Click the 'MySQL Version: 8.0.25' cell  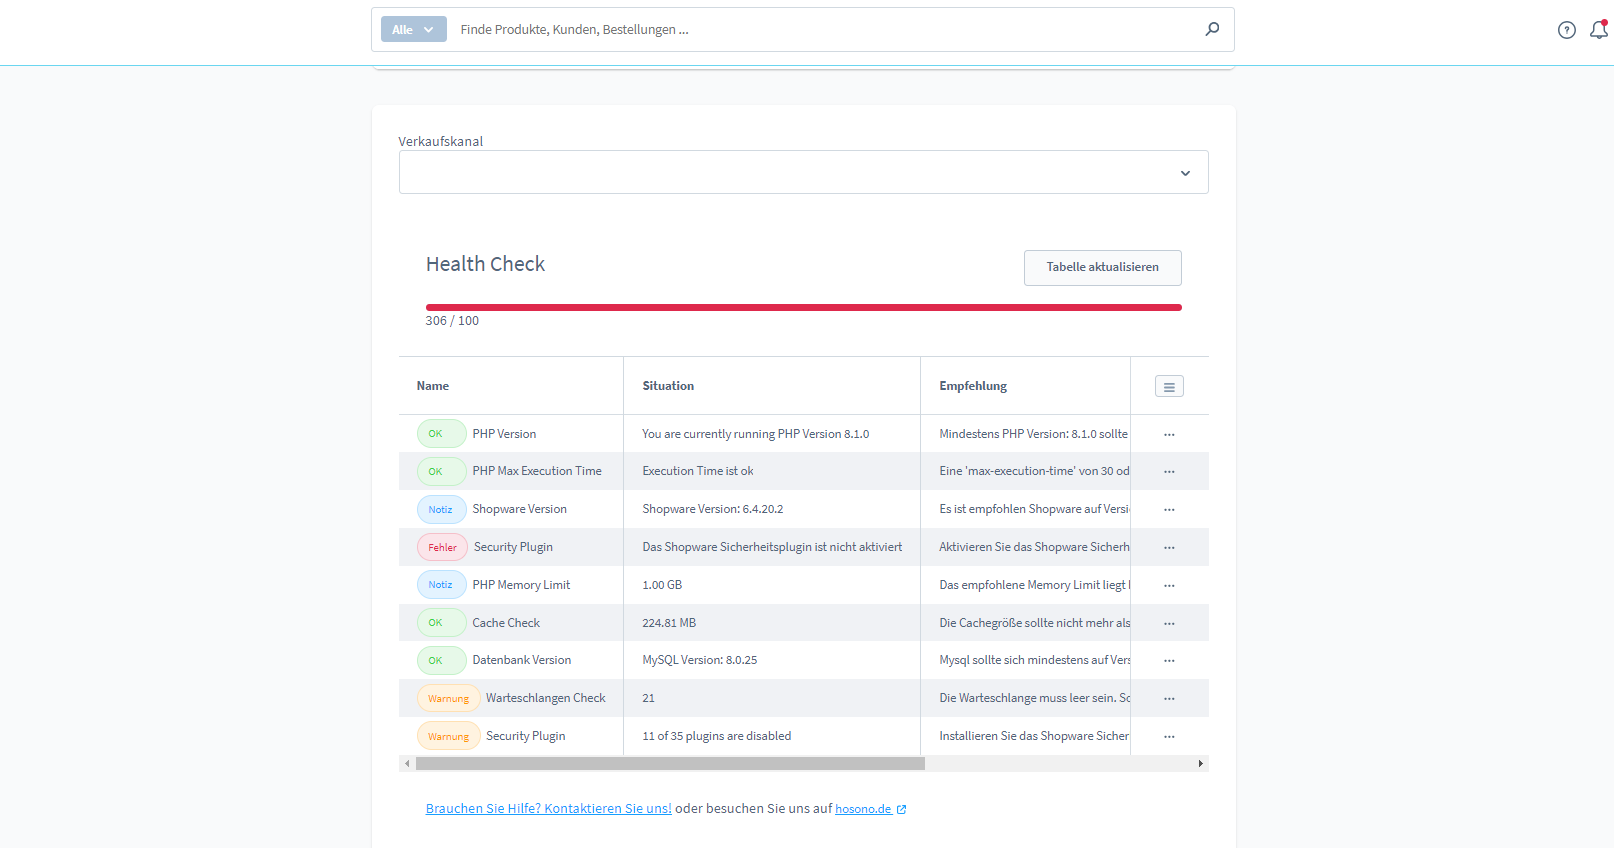click(700, 660)
